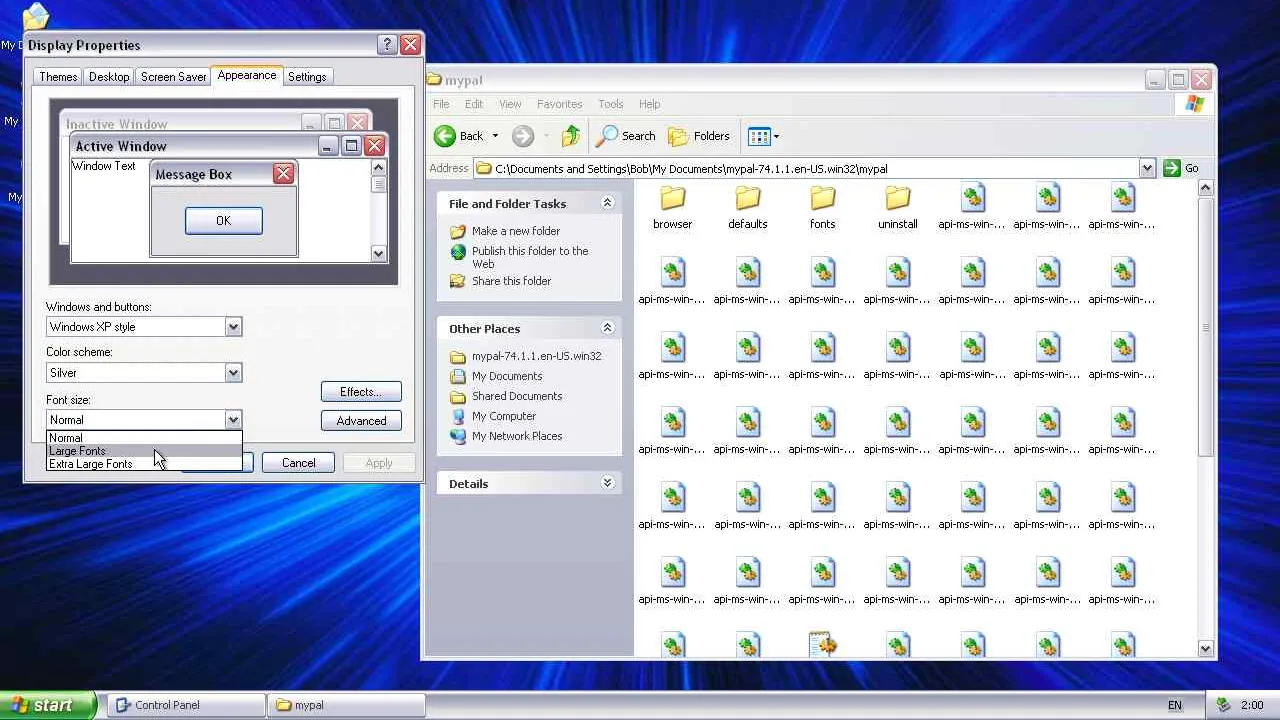Collapse the File and Folder Tasks panel
This screenshot has width=1280, height=720.
pos(607,203)
